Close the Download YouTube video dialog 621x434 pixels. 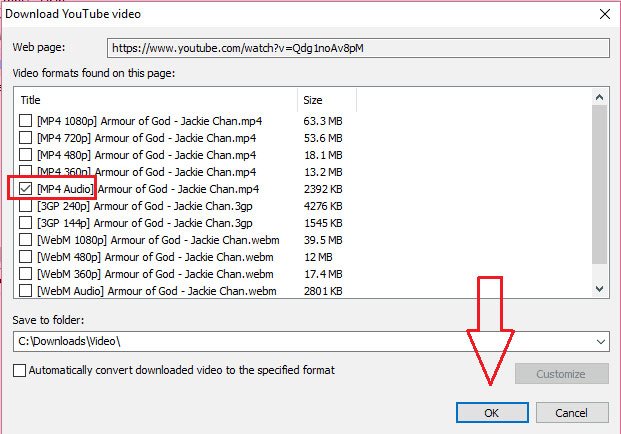(605, 14)
